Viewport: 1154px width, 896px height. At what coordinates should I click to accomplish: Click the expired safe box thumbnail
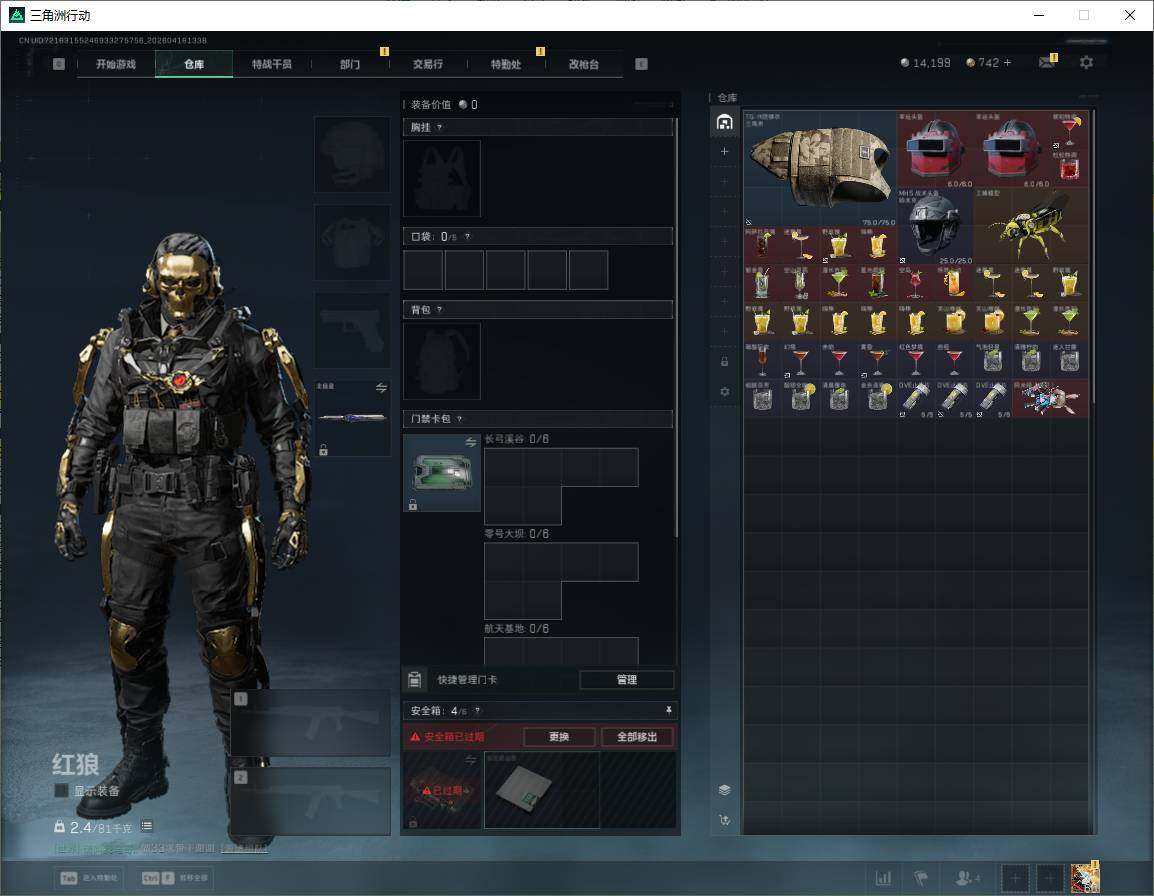(442, 790)
